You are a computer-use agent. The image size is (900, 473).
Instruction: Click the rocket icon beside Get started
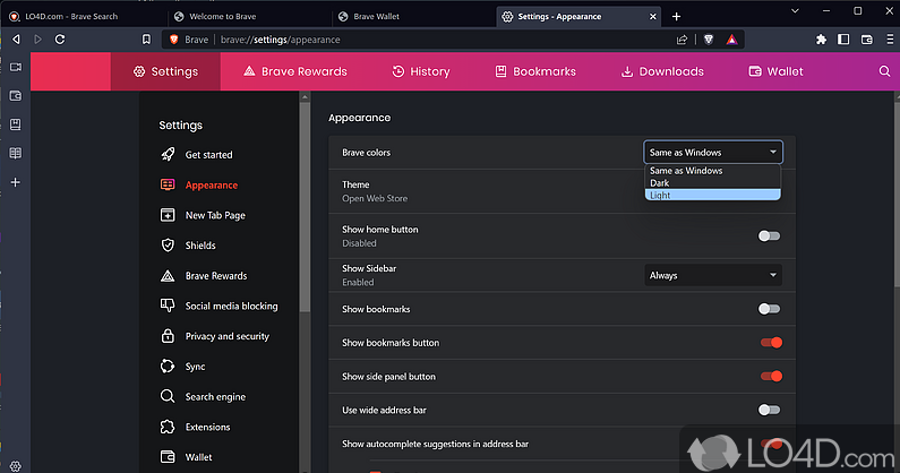click(168, 154)
